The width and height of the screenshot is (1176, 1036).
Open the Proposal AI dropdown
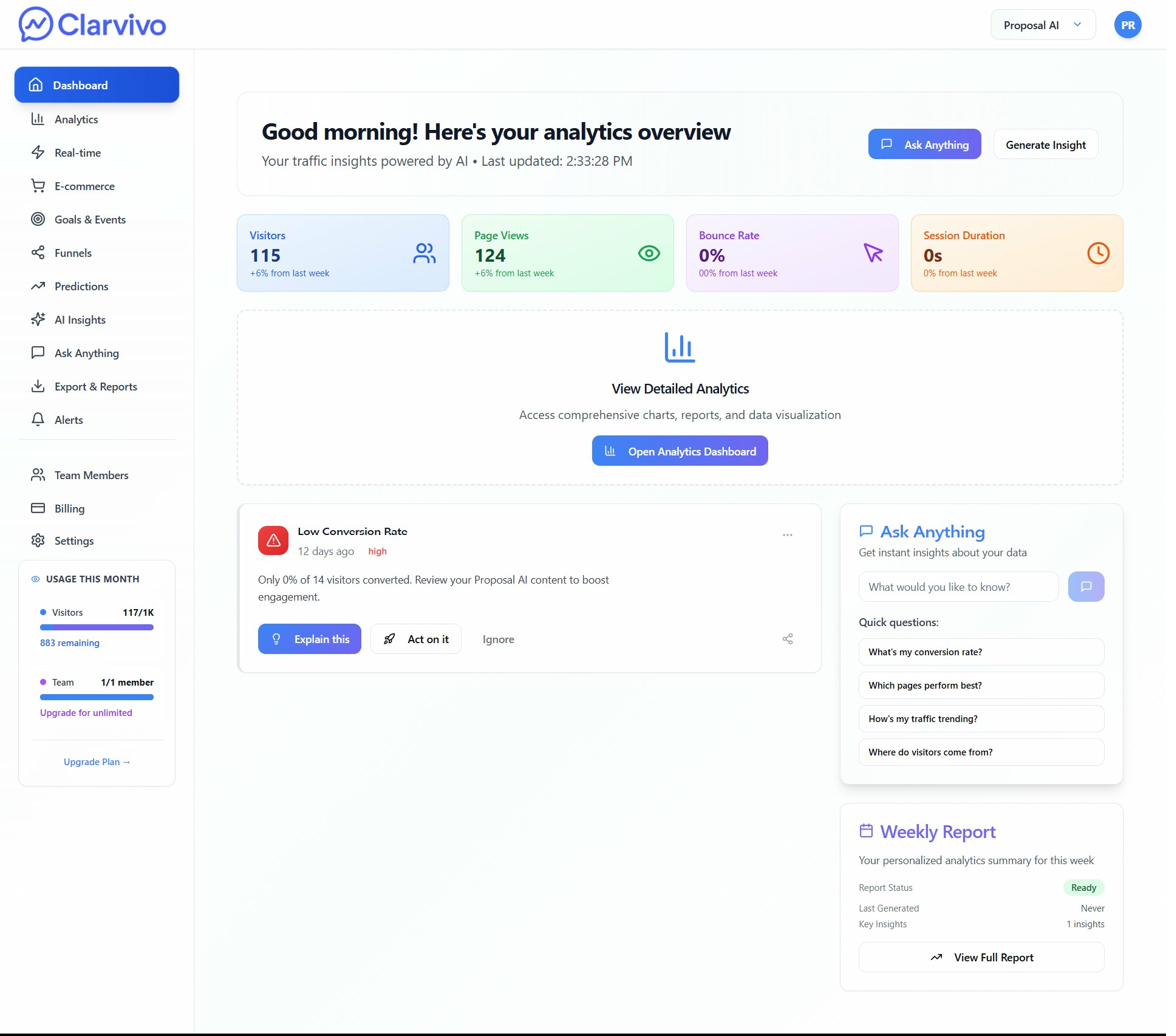(1043, 25)
